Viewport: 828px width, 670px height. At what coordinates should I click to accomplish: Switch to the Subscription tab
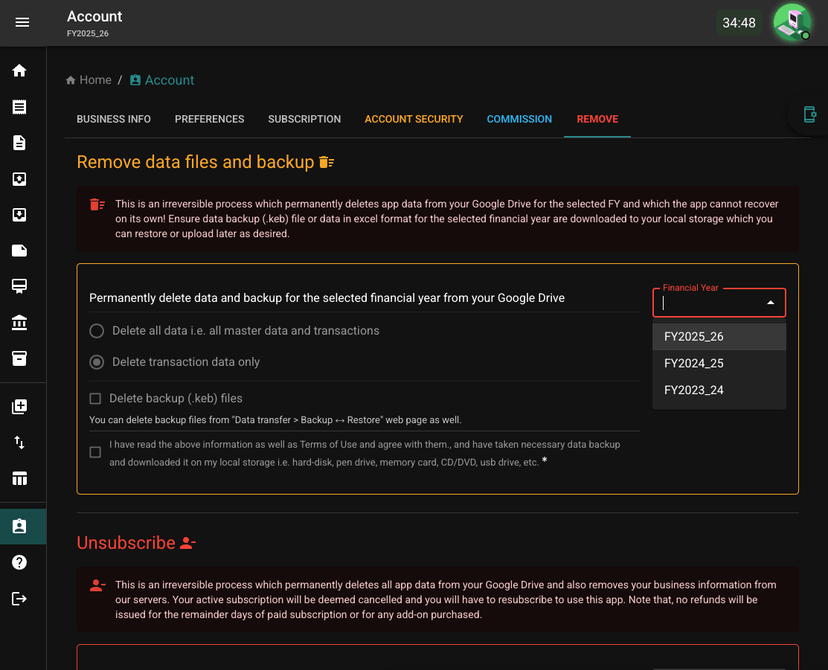[304, 119]
